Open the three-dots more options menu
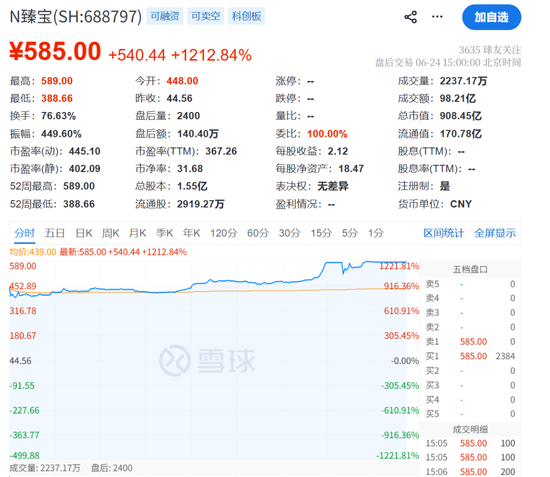550x477 pixels. [x=437, y=16]
